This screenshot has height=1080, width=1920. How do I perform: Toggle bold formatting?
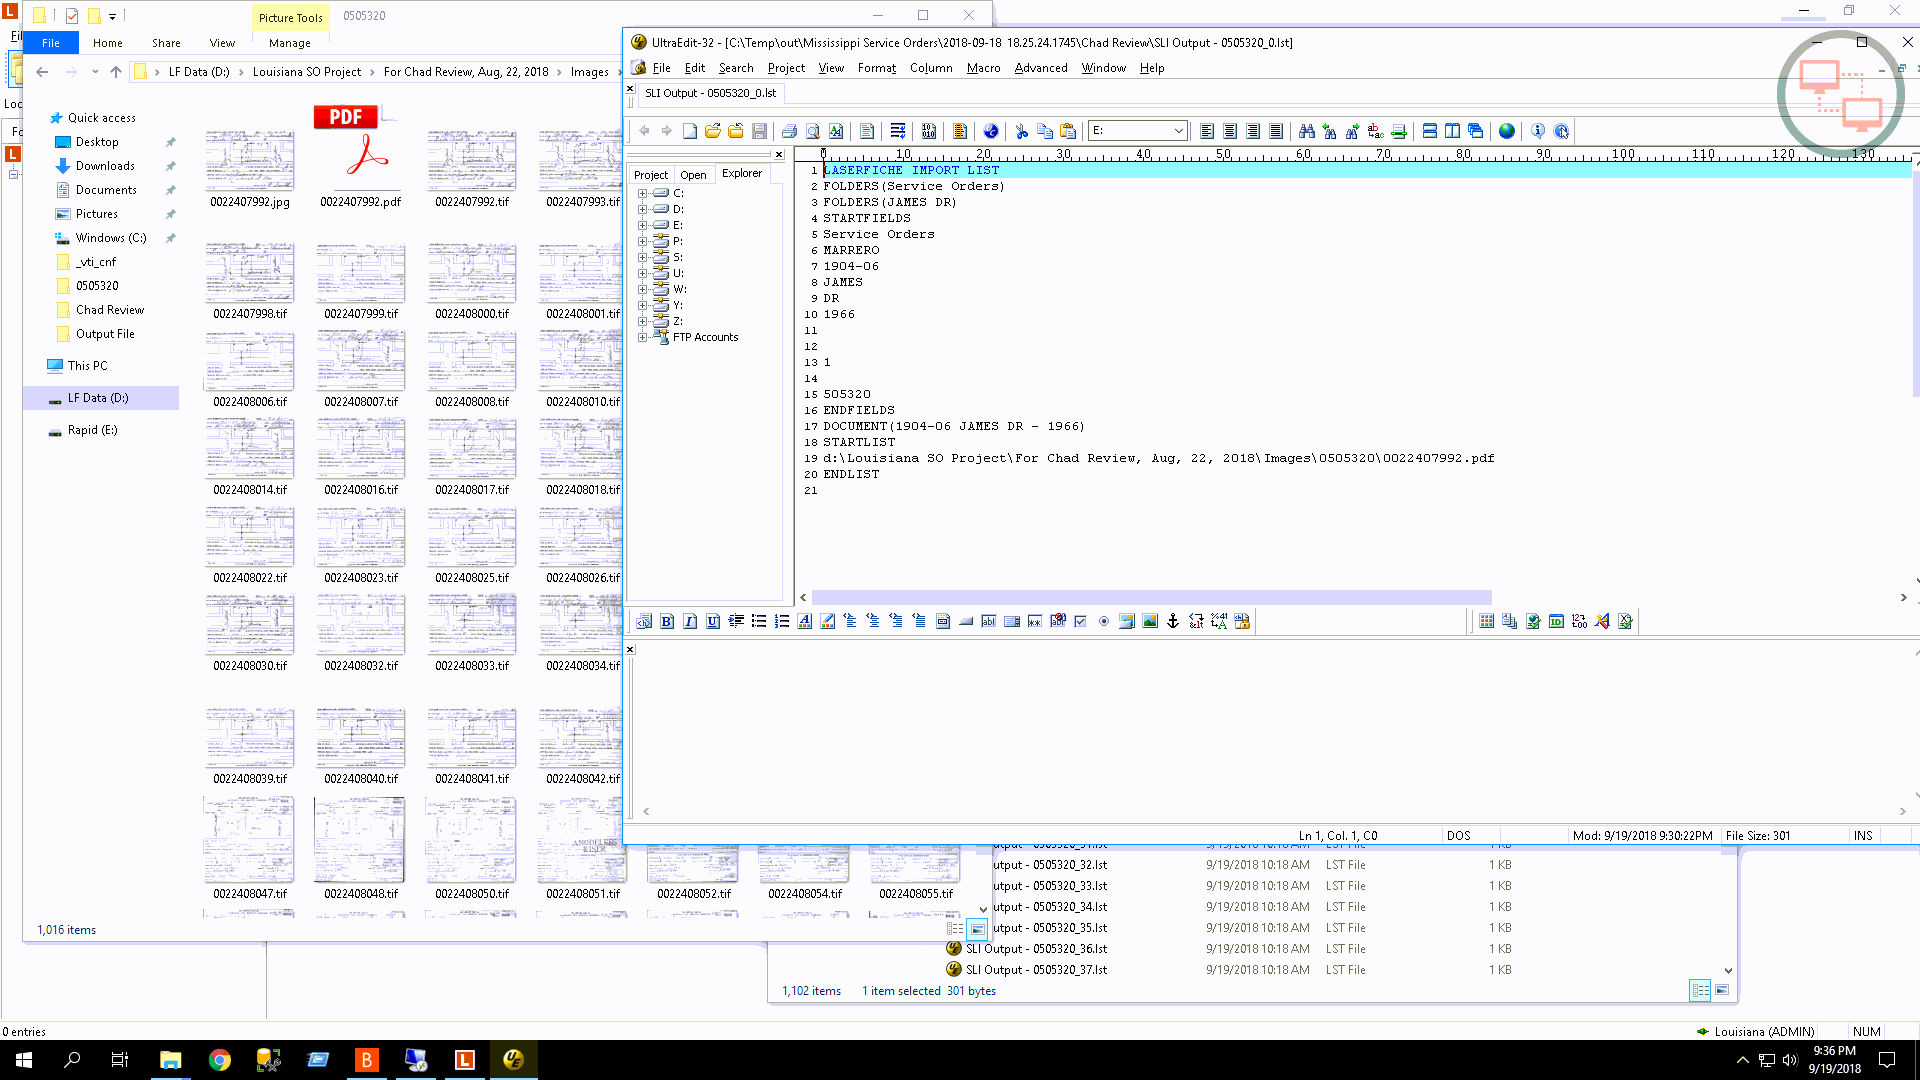pos(666,621)
